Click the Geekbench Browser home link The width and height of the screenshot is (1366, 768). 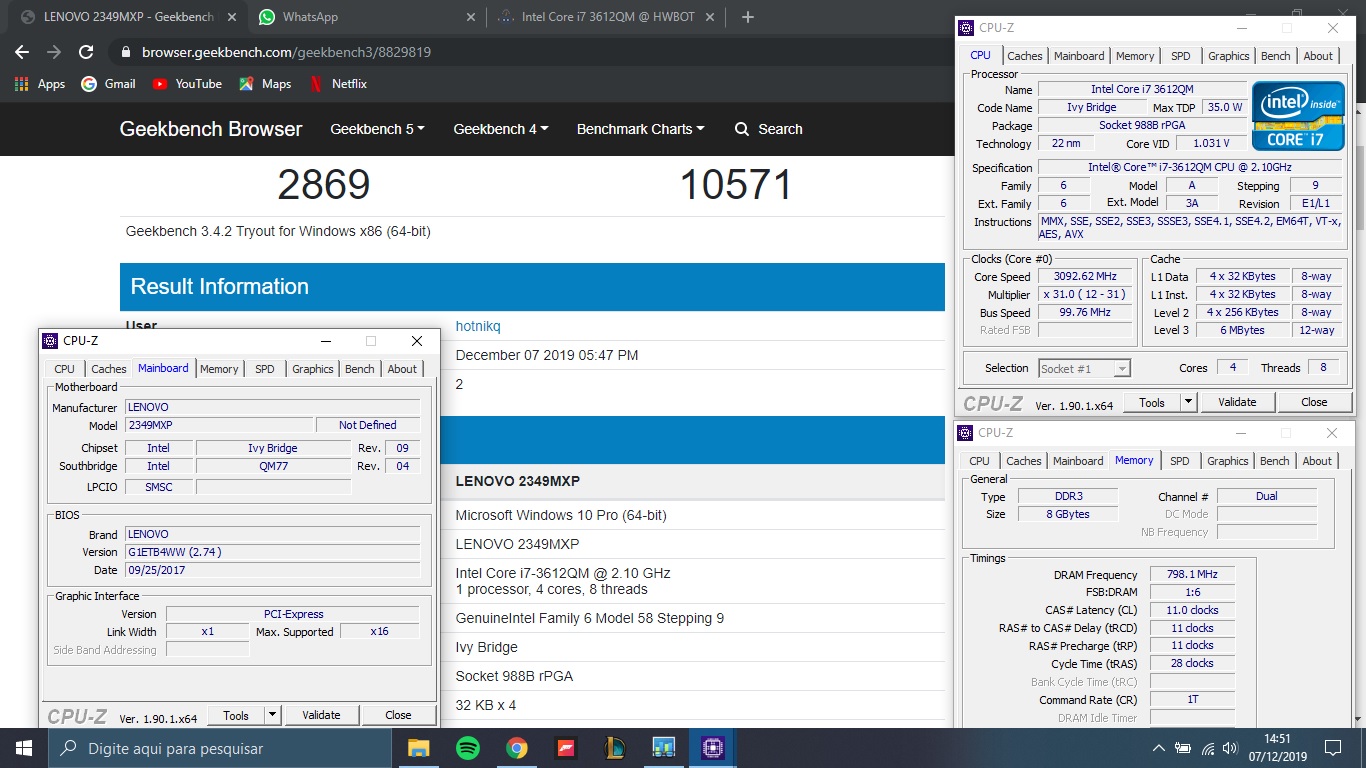tap(211, 129)
